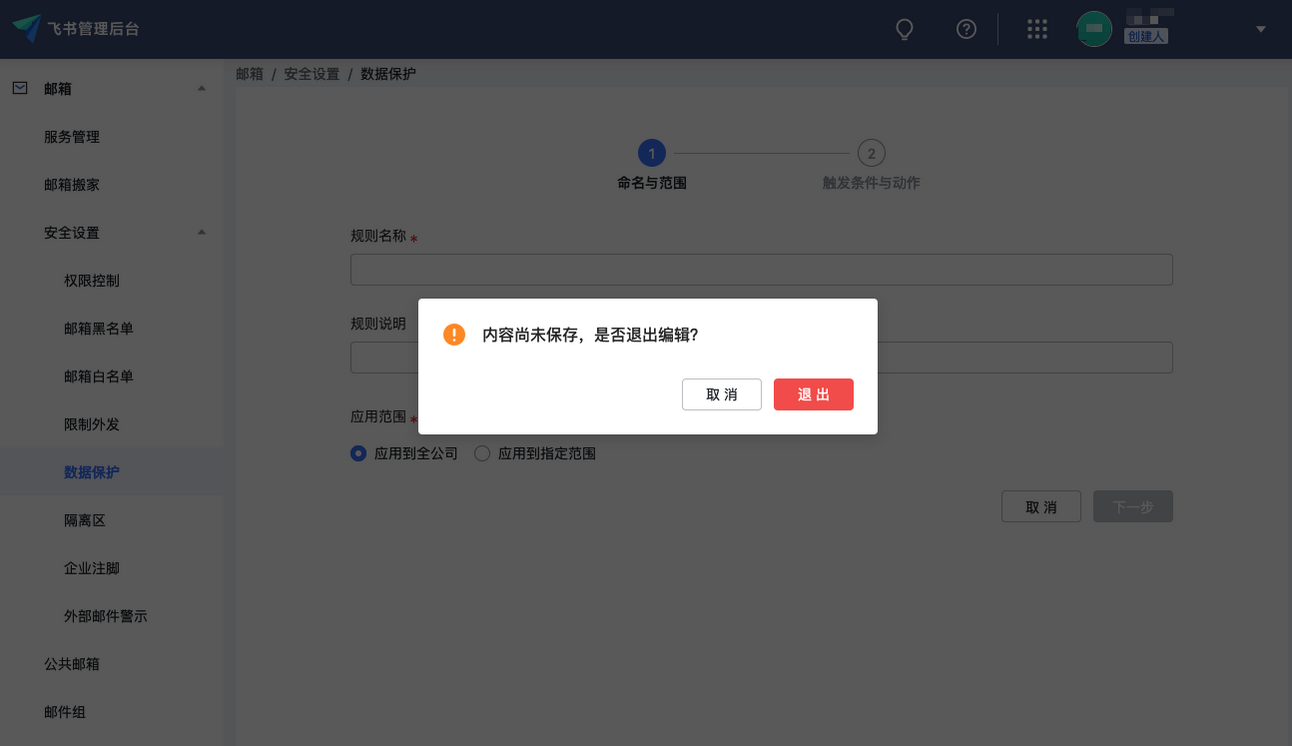
Task: Open 公共邮箱 in sidebar
Action: (72, 664)
